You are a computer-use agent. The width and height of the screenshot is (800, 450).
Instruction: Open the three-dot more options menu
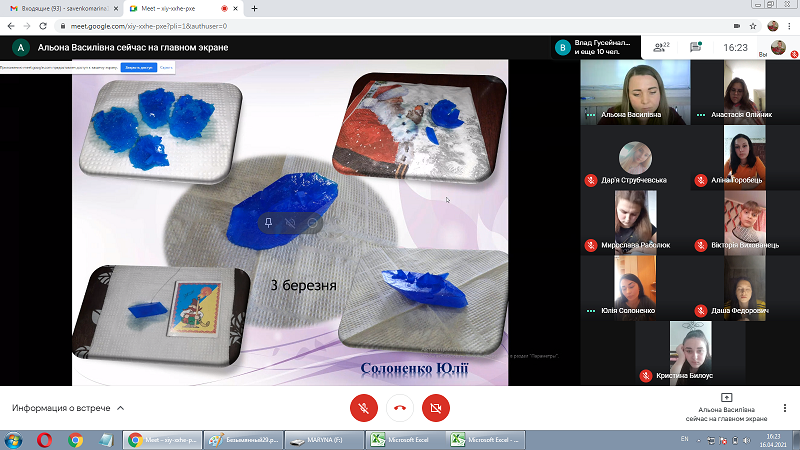click(785, 408)
